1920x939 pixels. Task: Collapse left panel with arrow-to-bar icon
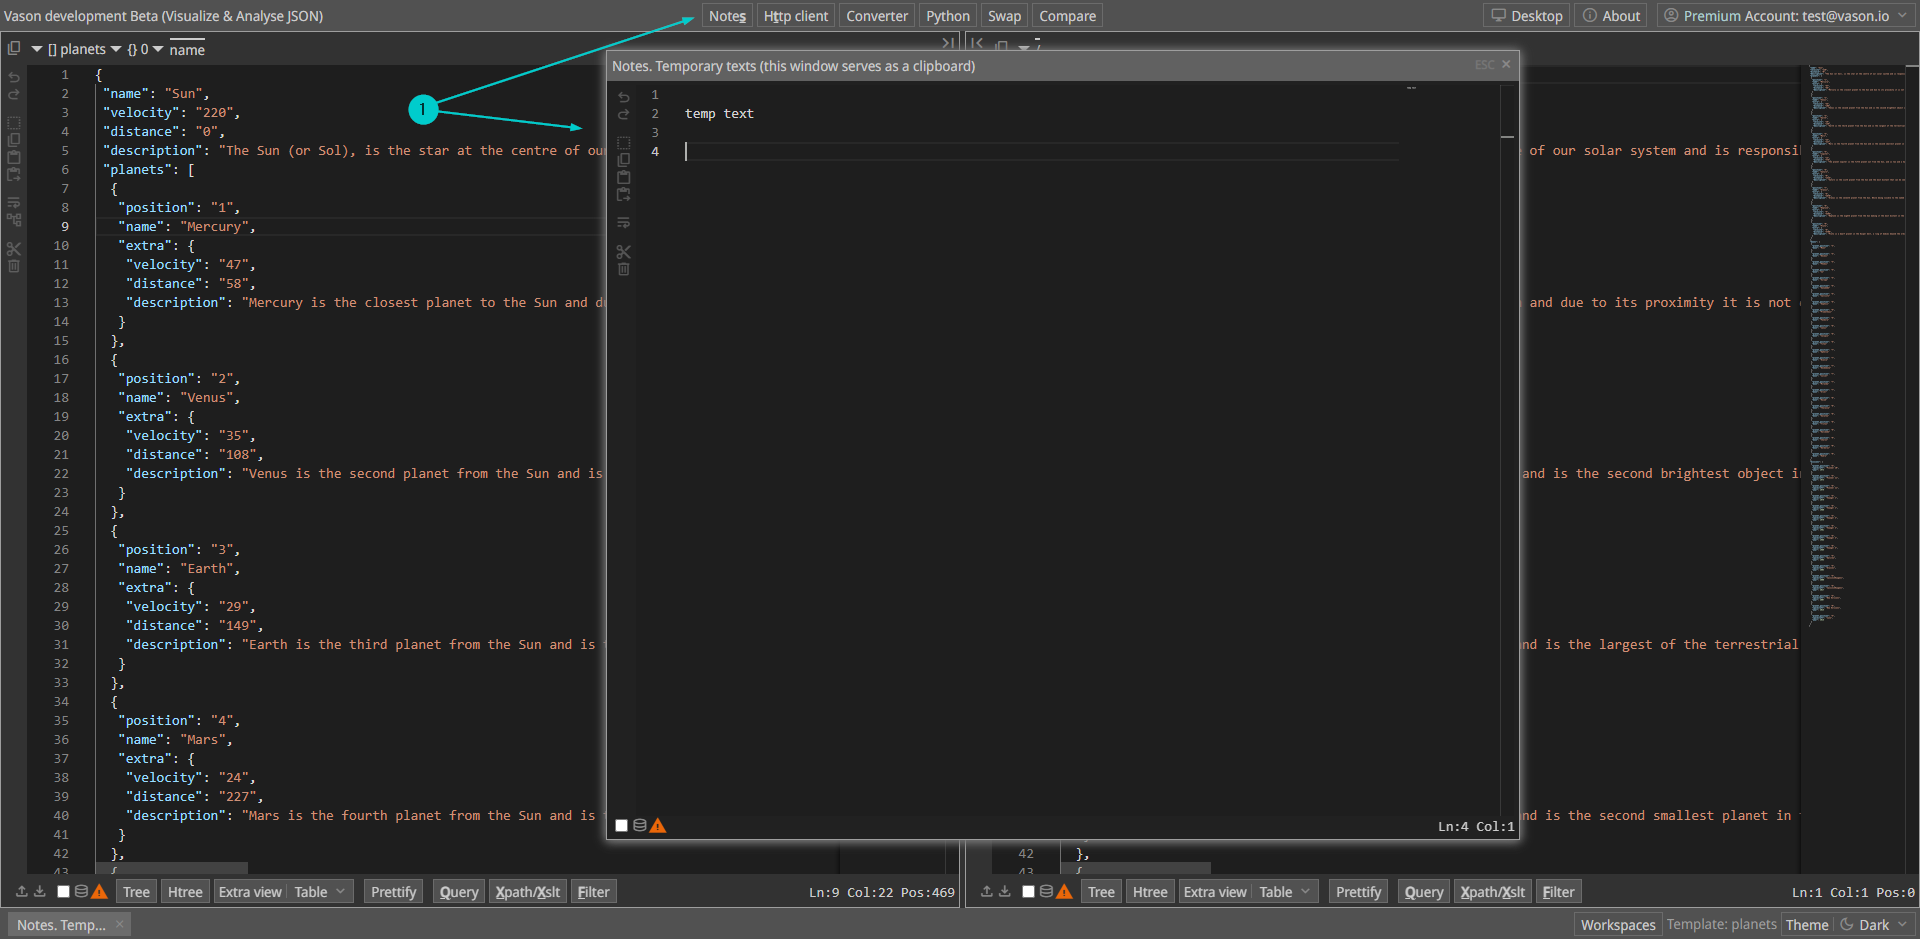(947, 43)
